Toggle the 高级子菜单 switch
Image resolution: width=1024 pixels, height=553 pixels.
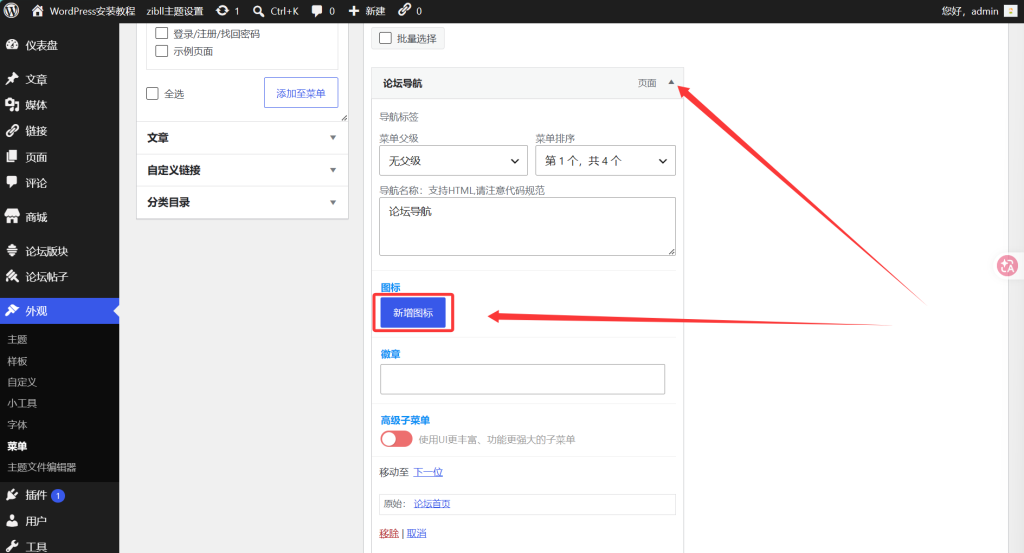click(x=396, y=439)
